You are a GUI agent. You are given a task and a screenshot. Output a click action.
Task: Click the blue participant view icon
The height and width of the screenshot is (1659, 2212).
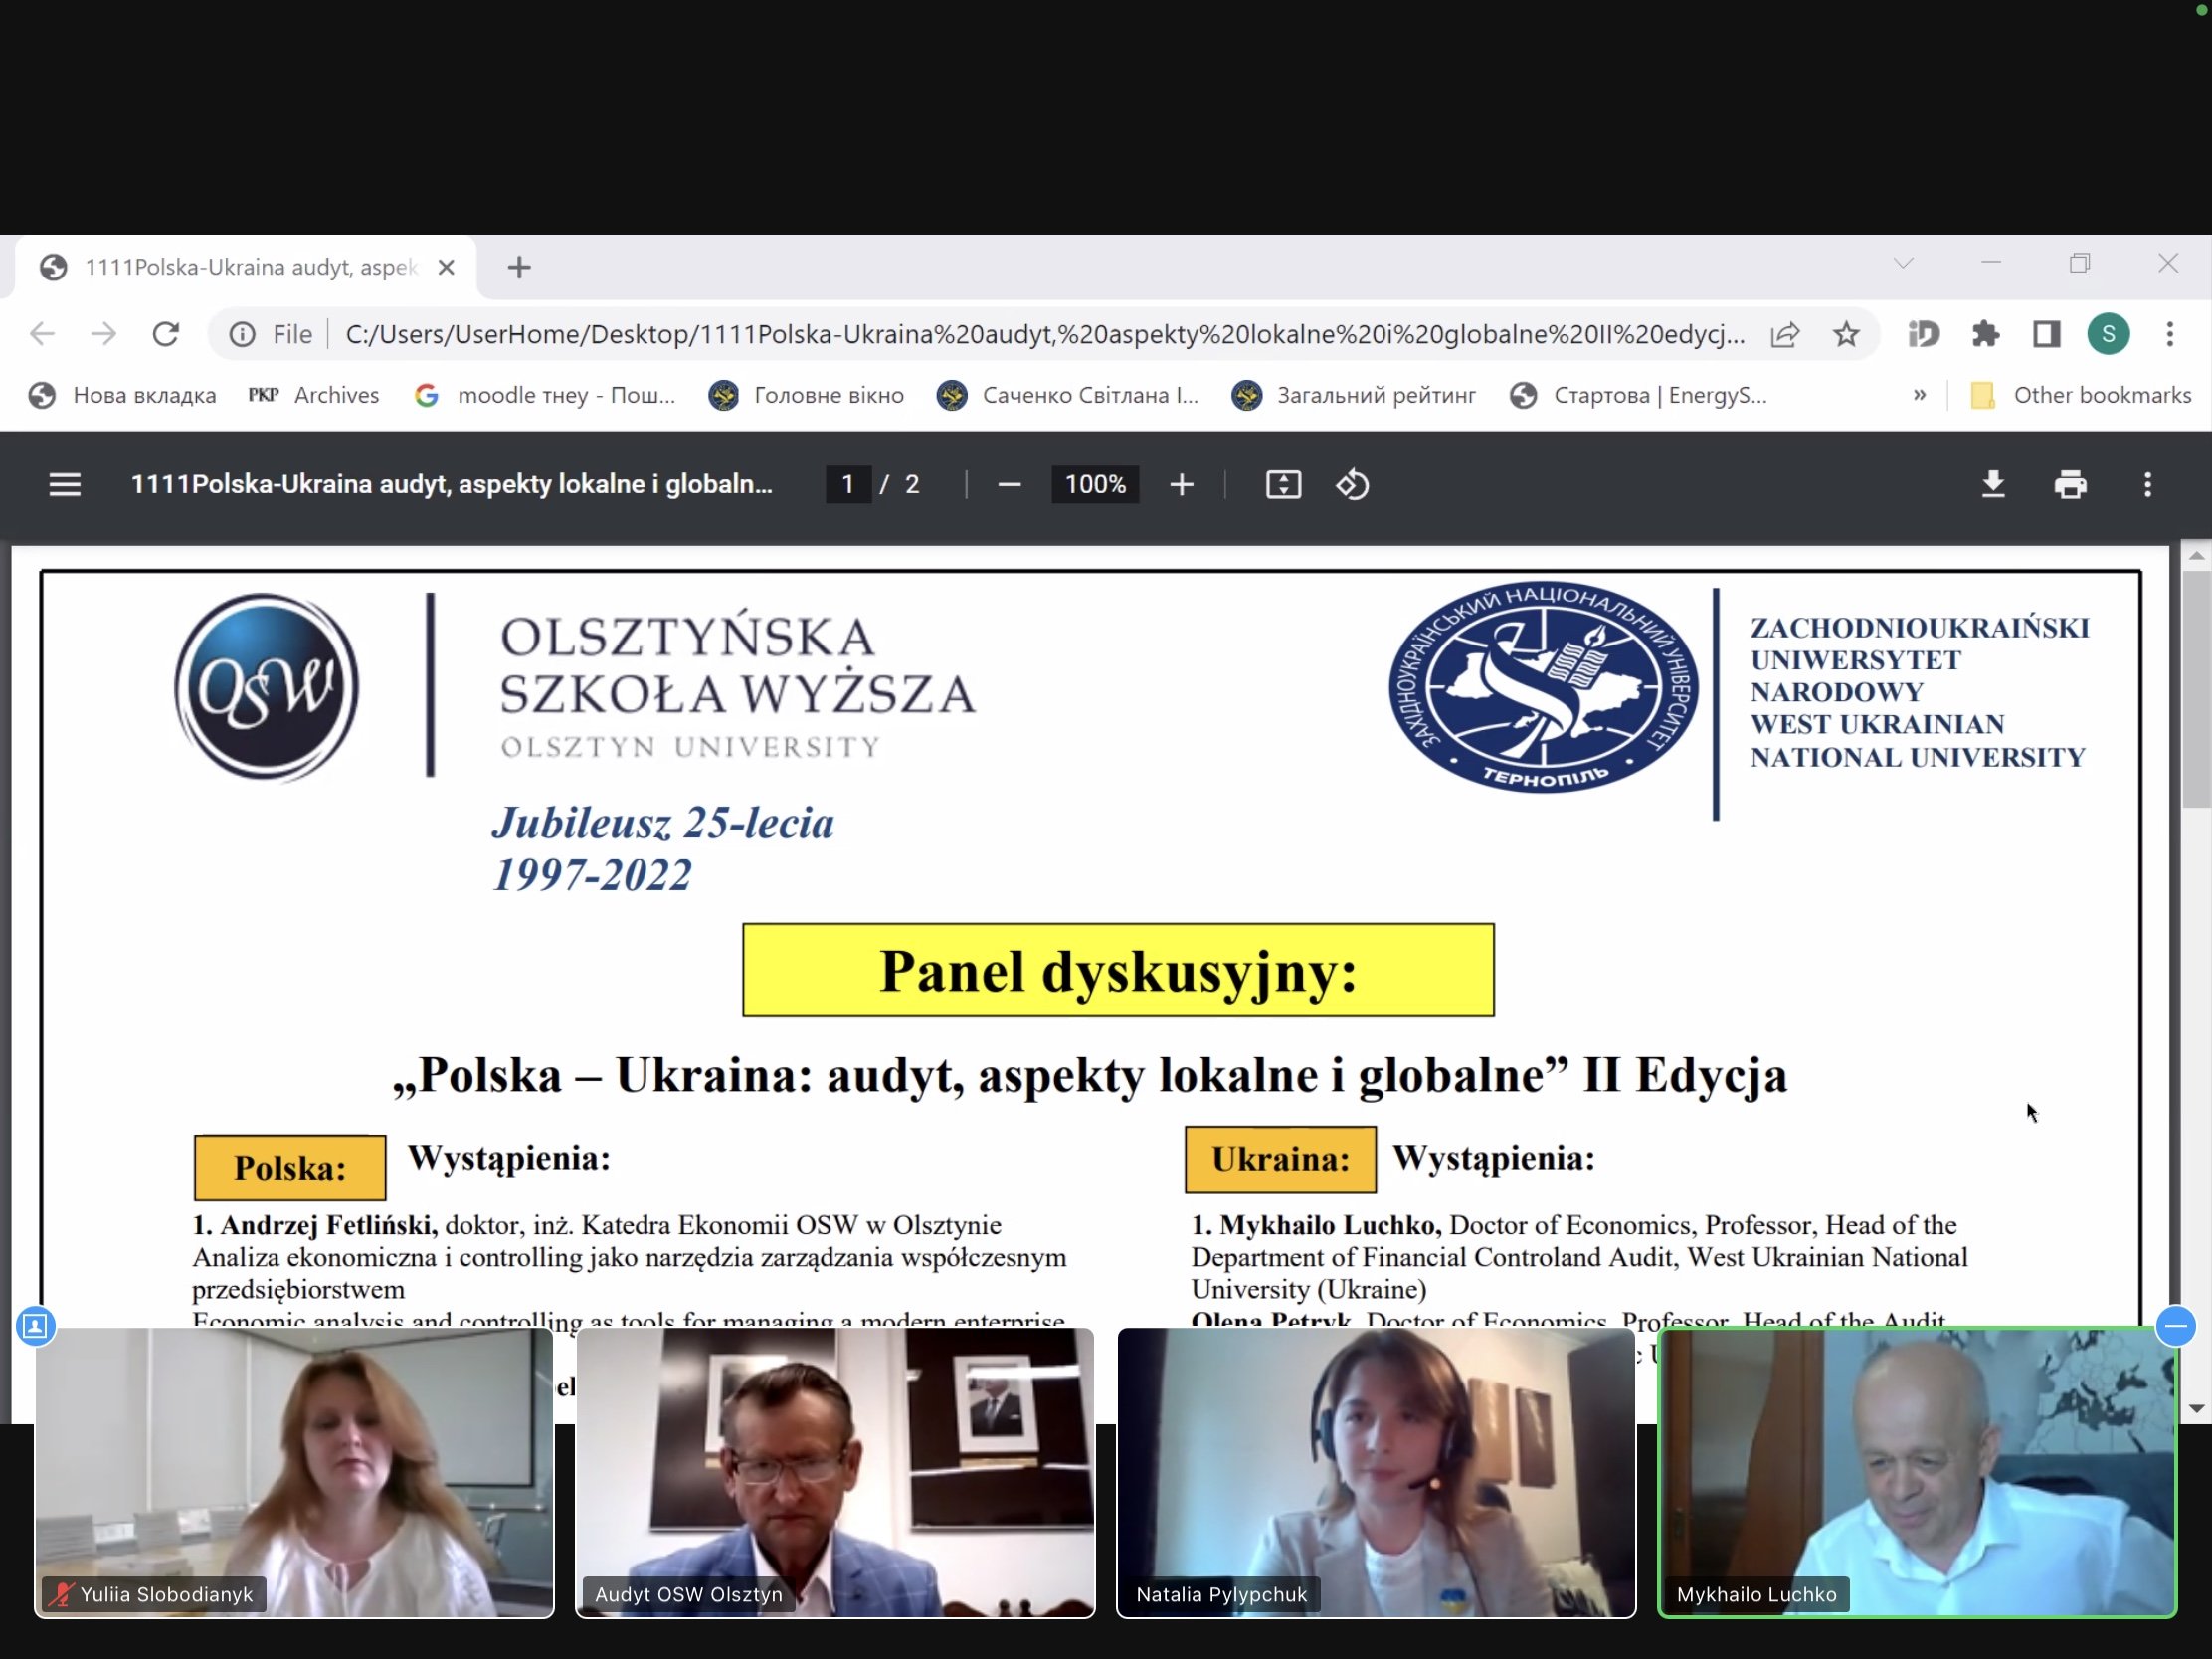click(x=35, y=1326)
